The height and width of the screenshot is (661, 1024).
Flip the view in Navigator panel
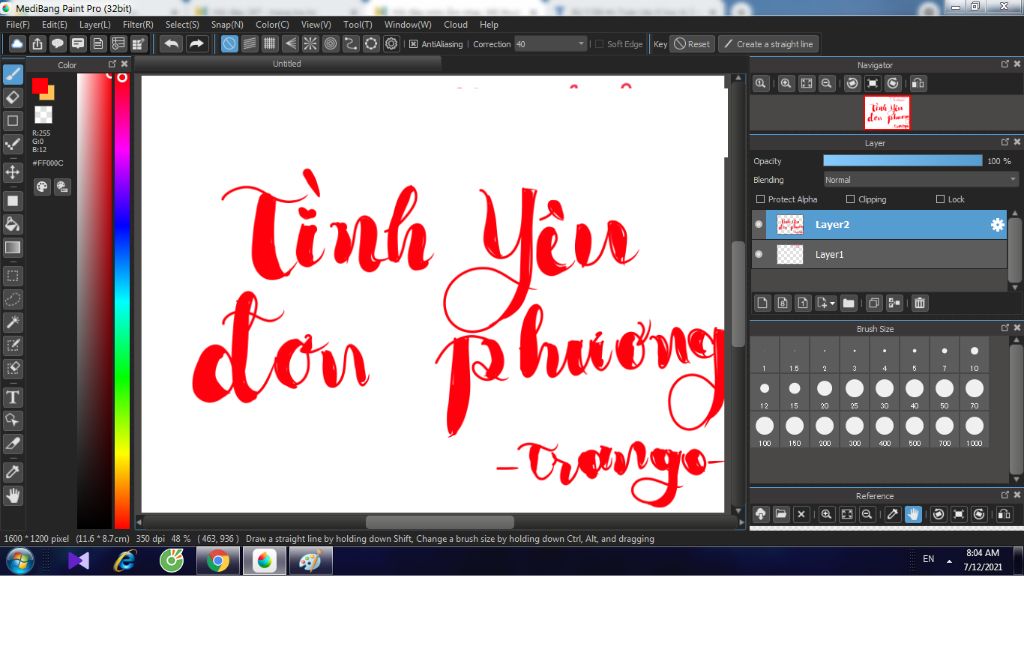(x=918, y=83)
